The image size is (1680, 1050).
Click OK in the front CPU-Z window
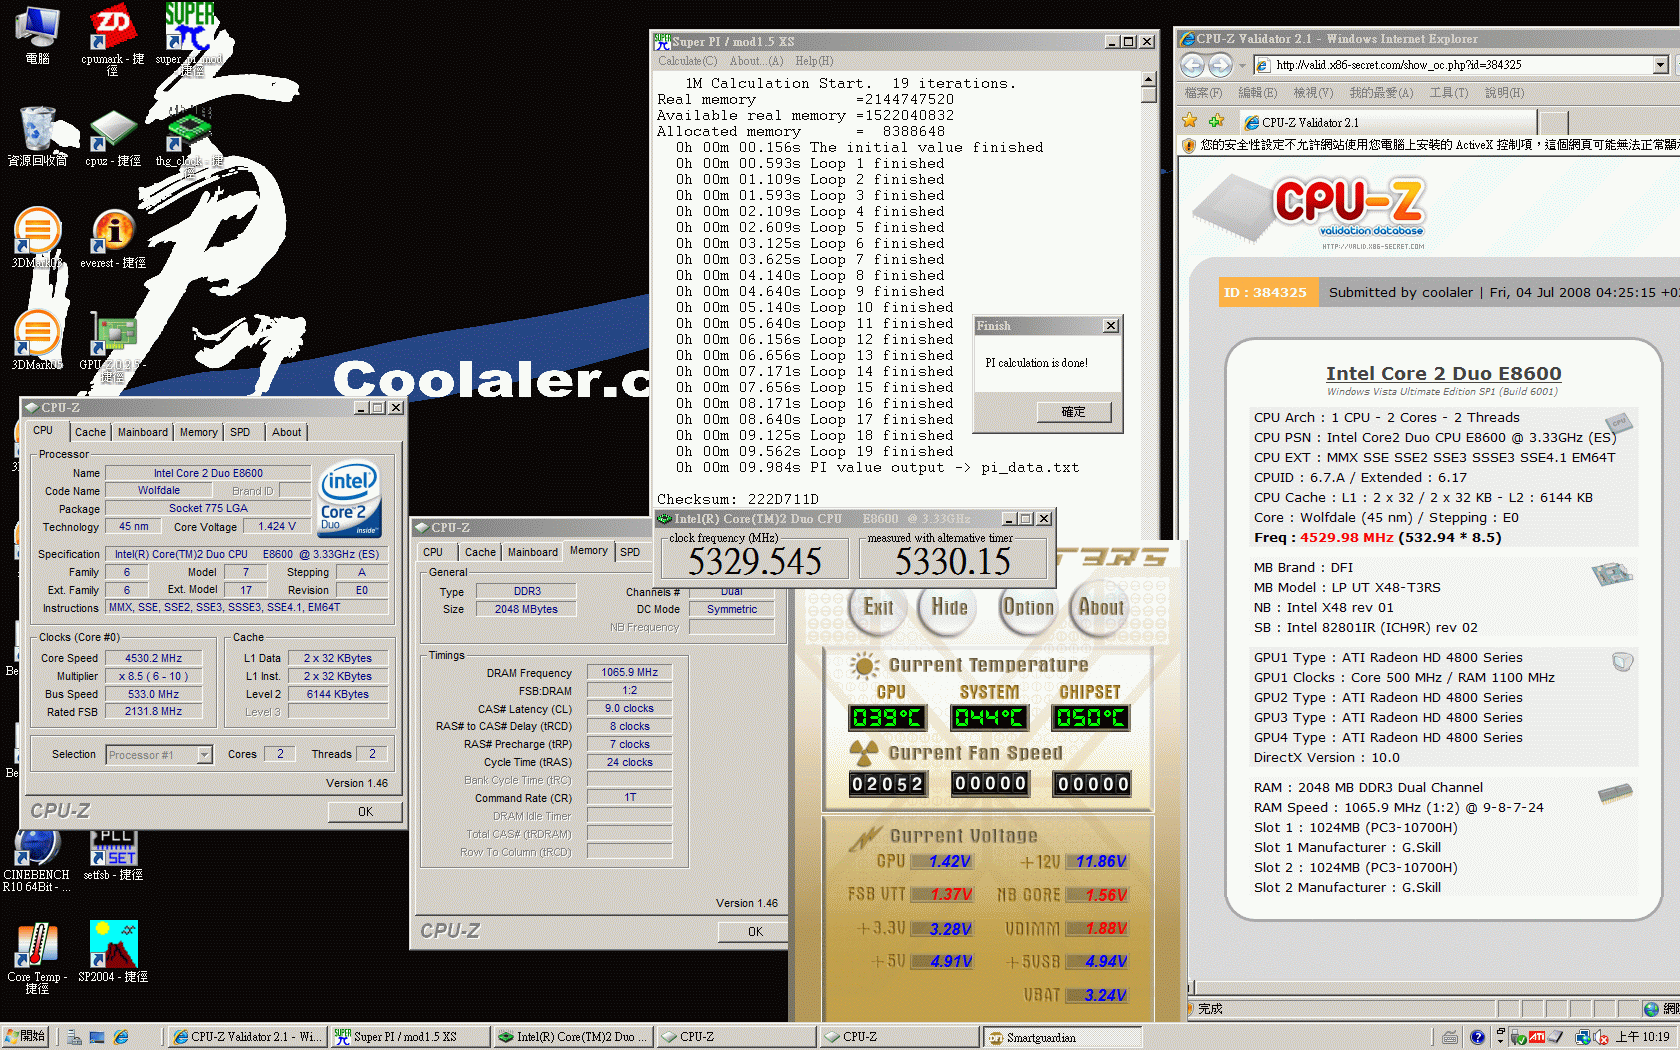click(x=365, y=812)
